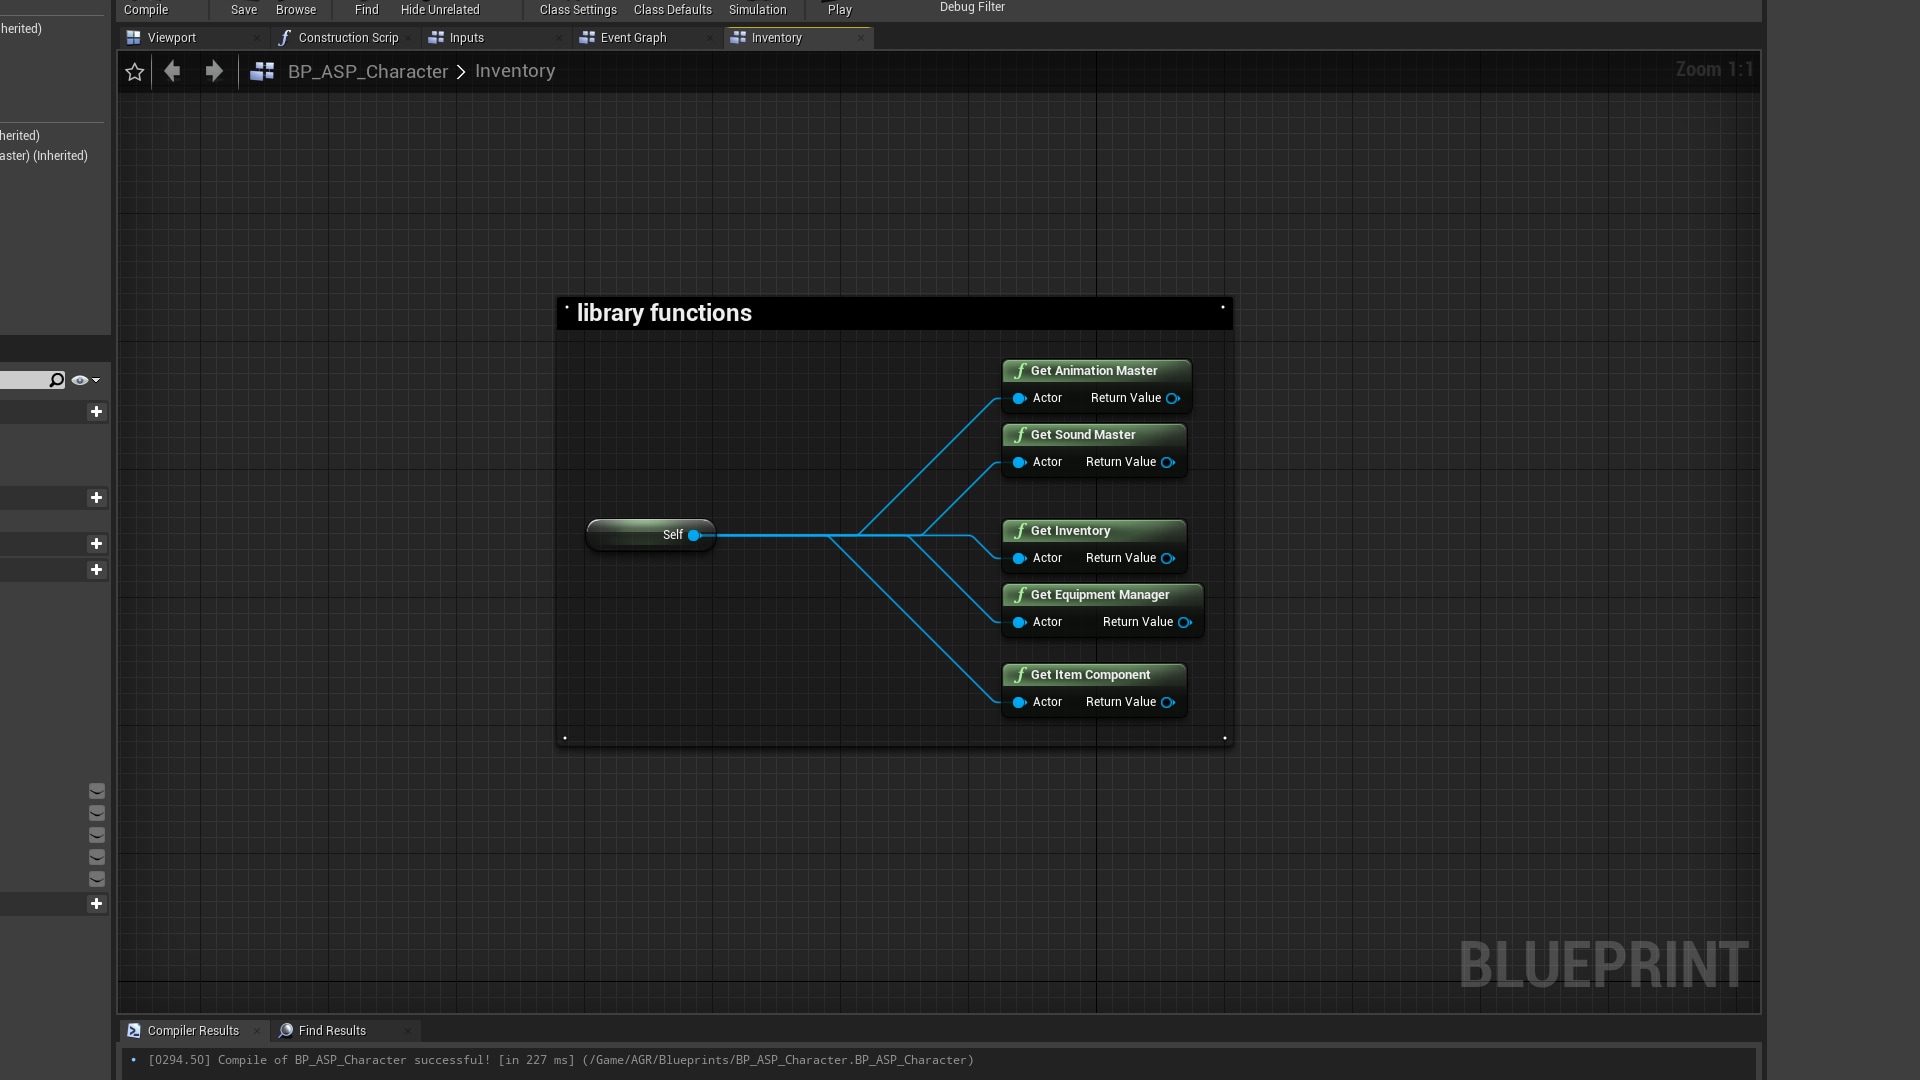Screen dimensions: 1920x1080
Task: Go back with the left navigation arrow
Action: pos(172,71)
